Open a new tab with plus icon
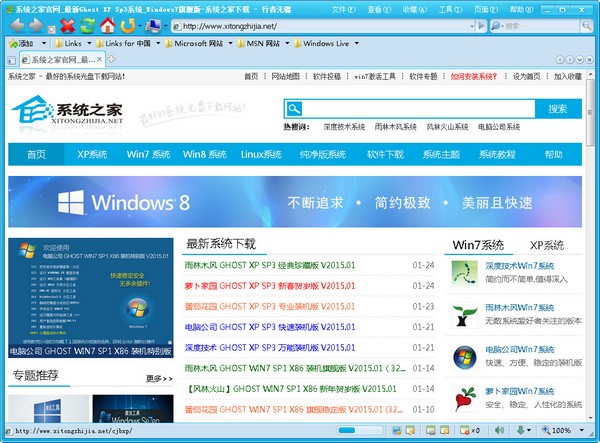Image resolution: width=600 pixels, height=443 pixels. coord(111,59)
